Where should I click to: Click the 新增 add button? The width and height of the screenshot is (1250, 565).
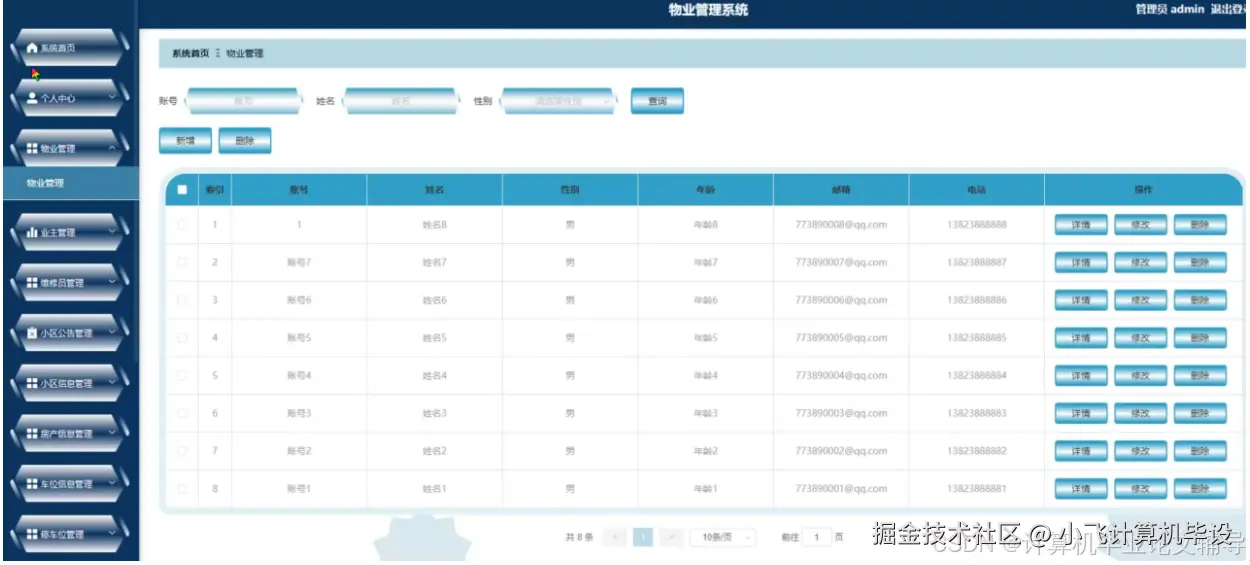click(185, 141)
